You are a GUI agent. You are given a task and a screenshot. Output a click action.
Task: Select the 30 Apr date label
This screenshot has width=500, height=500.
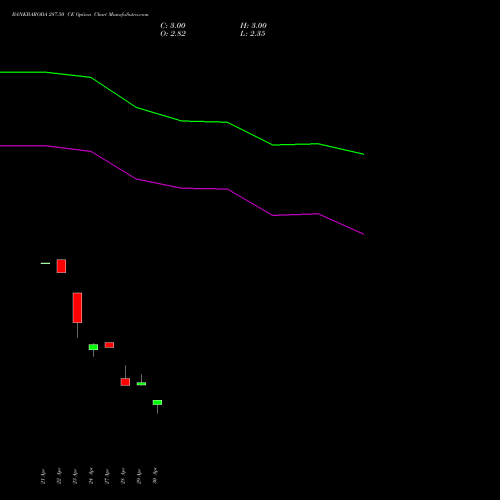click(155, 476)
